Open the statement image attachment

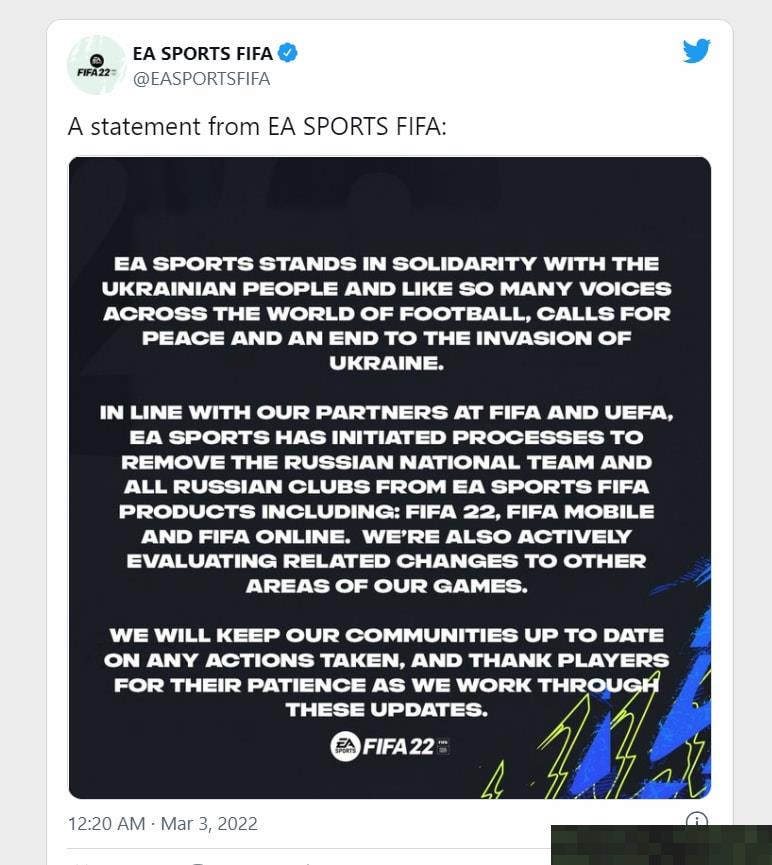tap(390, 478)
